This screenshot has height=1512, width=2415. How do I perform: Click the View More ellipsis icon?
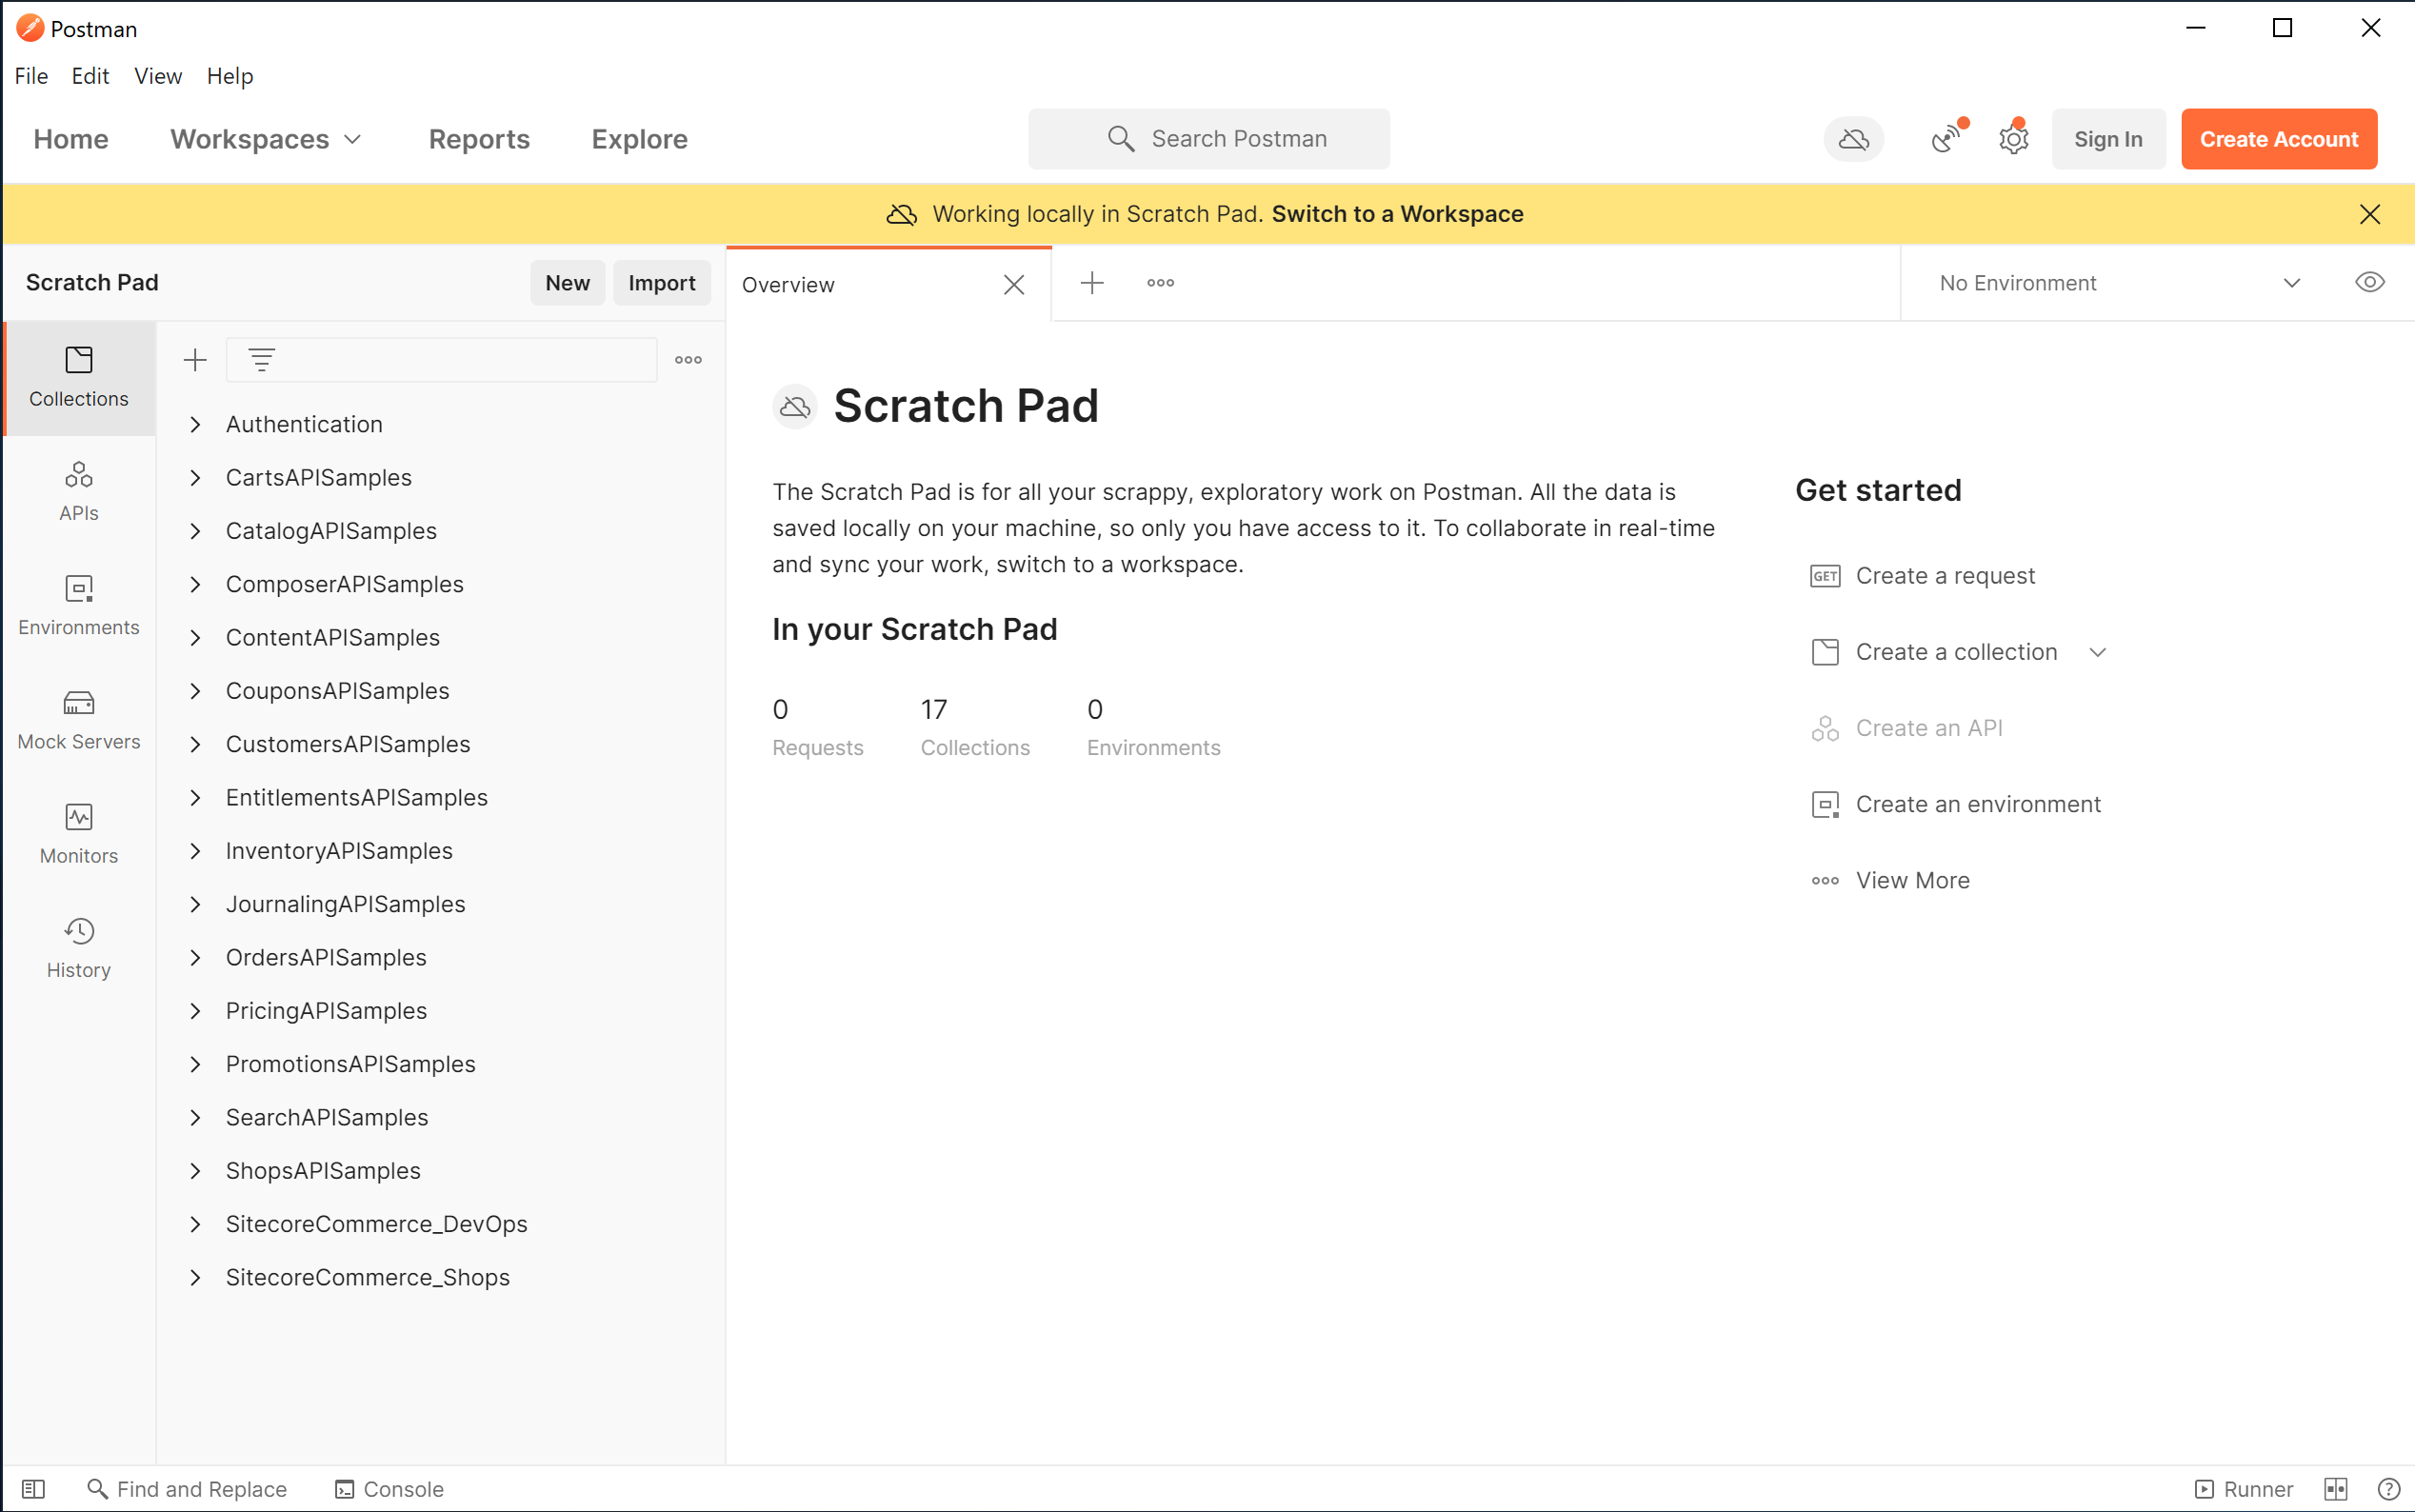[x=1824, y=881]
